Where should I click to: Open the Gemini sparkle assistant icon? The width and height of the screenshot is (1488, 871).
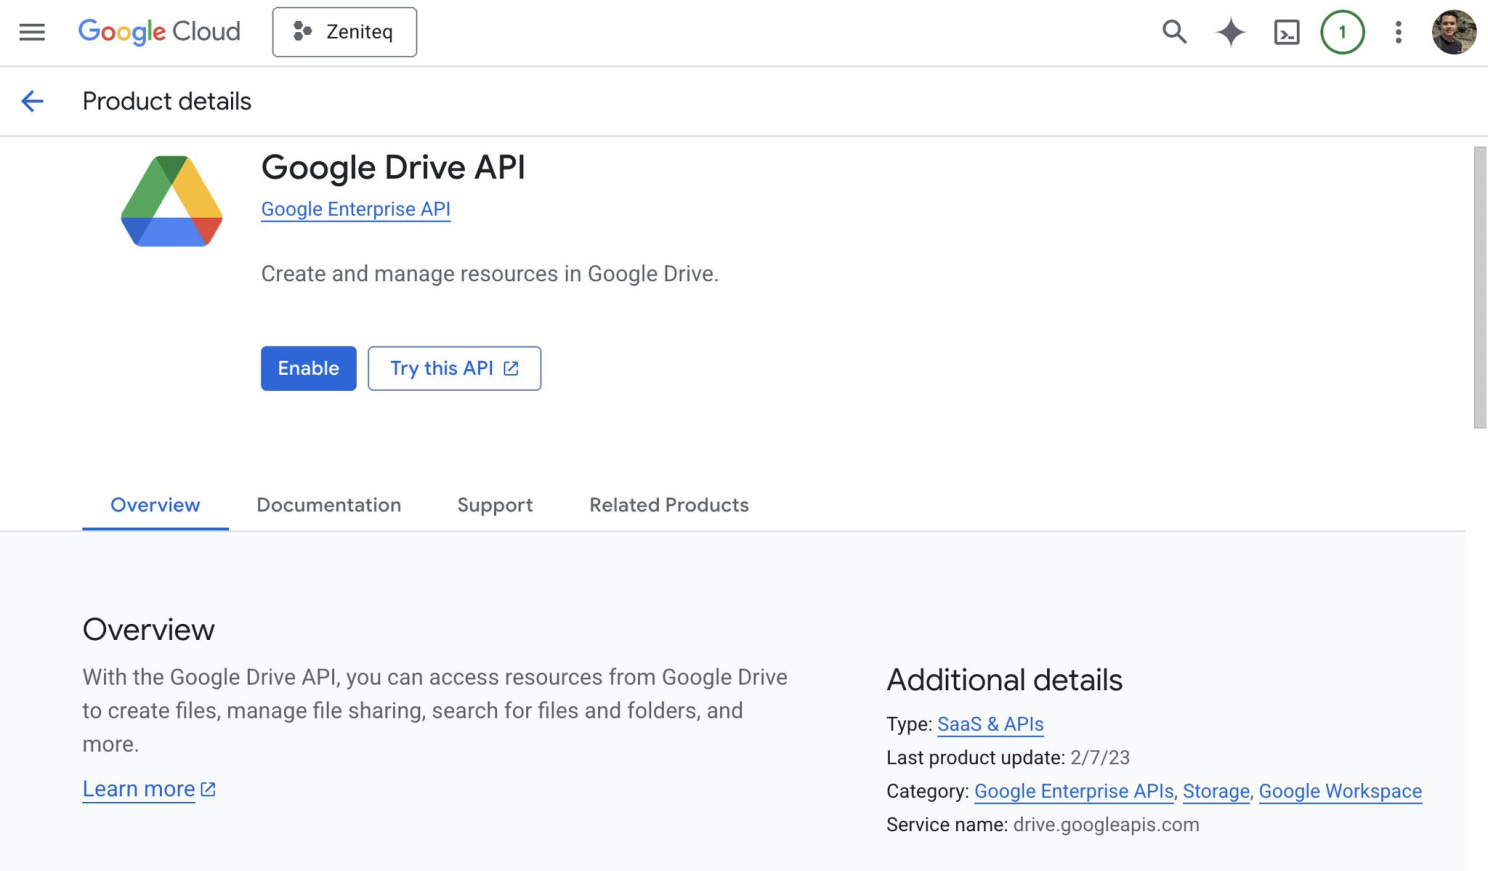(x=1230, y=32)
